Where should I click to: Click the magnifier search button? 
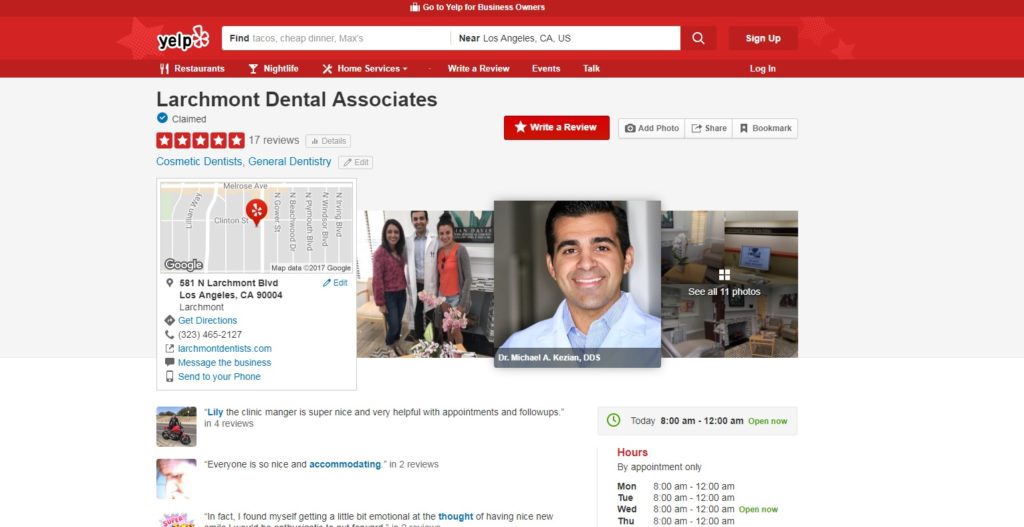click(x=698, y=39)
